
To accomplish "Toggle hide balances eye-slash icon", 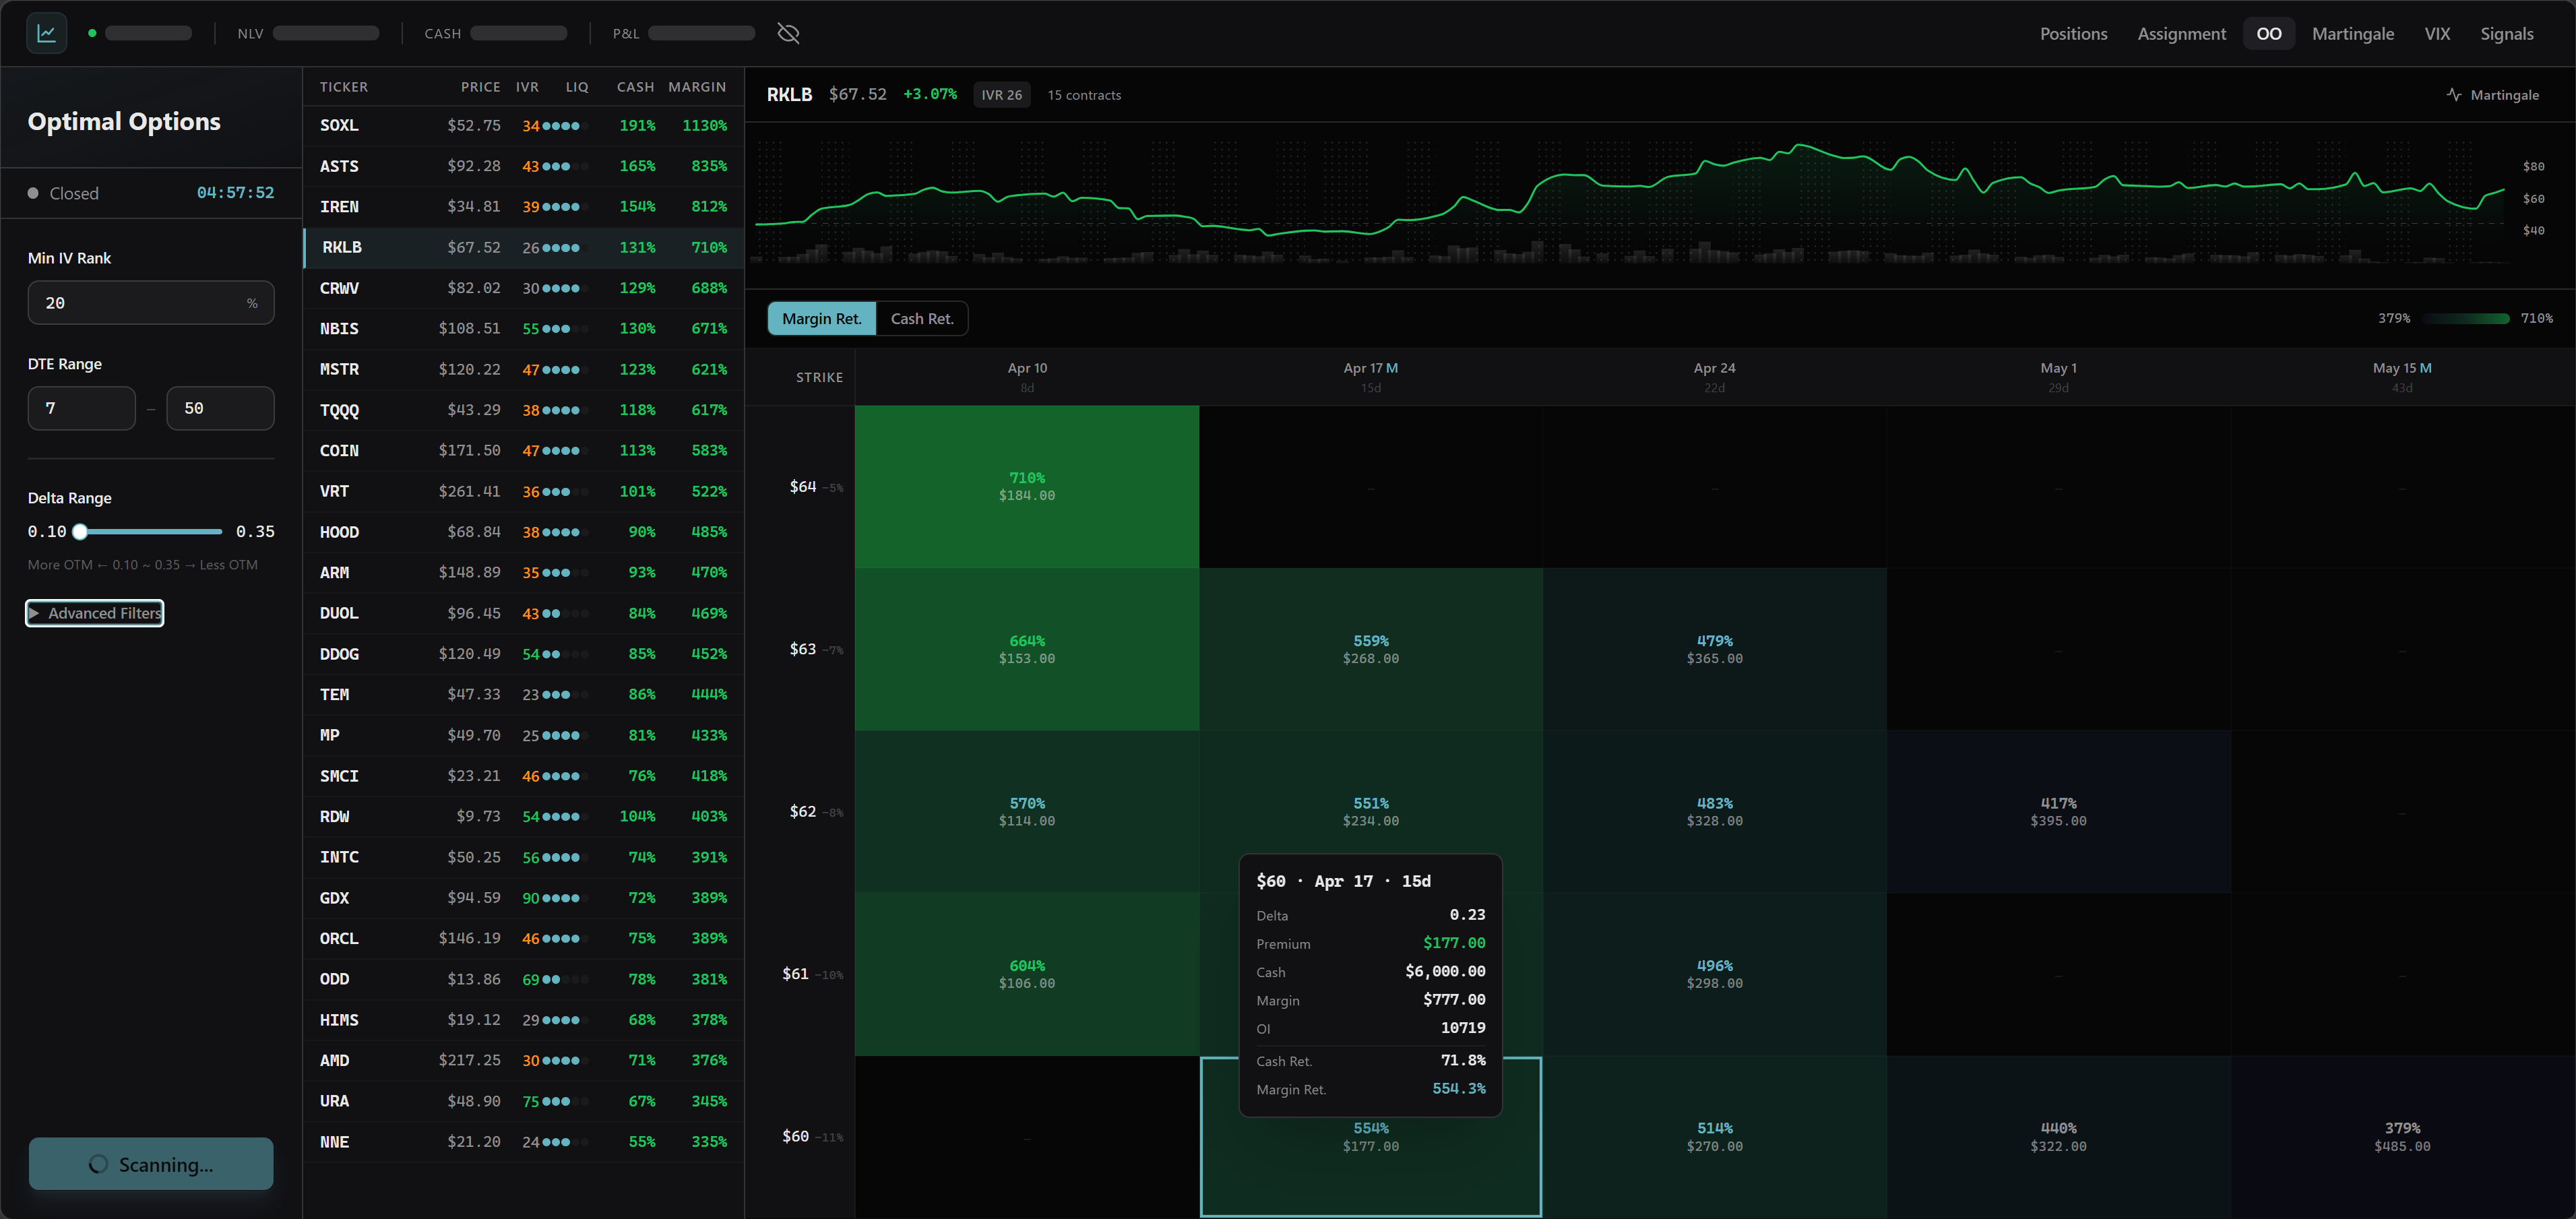I will (x=788, y=33).
